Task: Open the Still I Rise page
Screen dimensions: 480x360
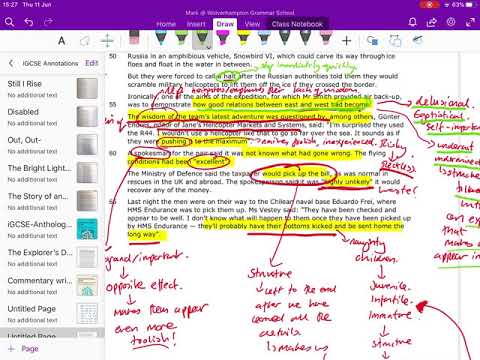Action: (x=52, y=88)
